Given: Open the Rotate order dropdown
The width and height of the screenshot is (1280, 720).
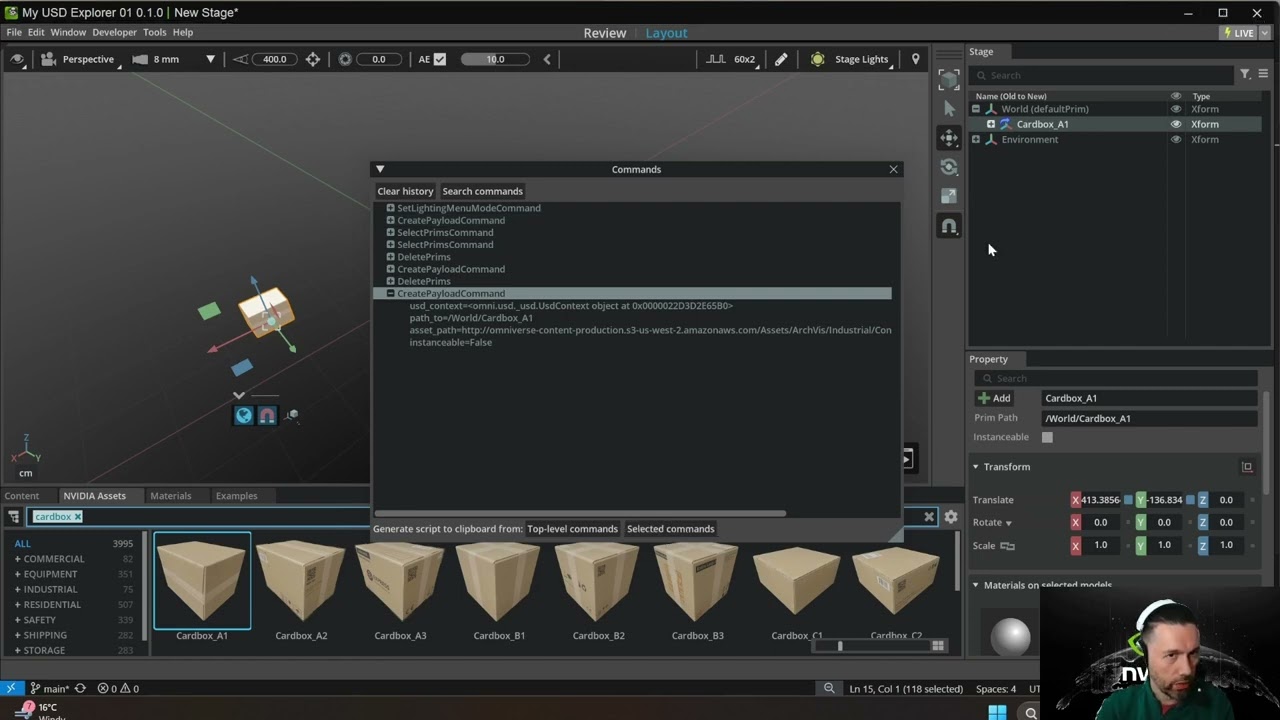Looking at the screenshot, I should [x=1009, y=523].
